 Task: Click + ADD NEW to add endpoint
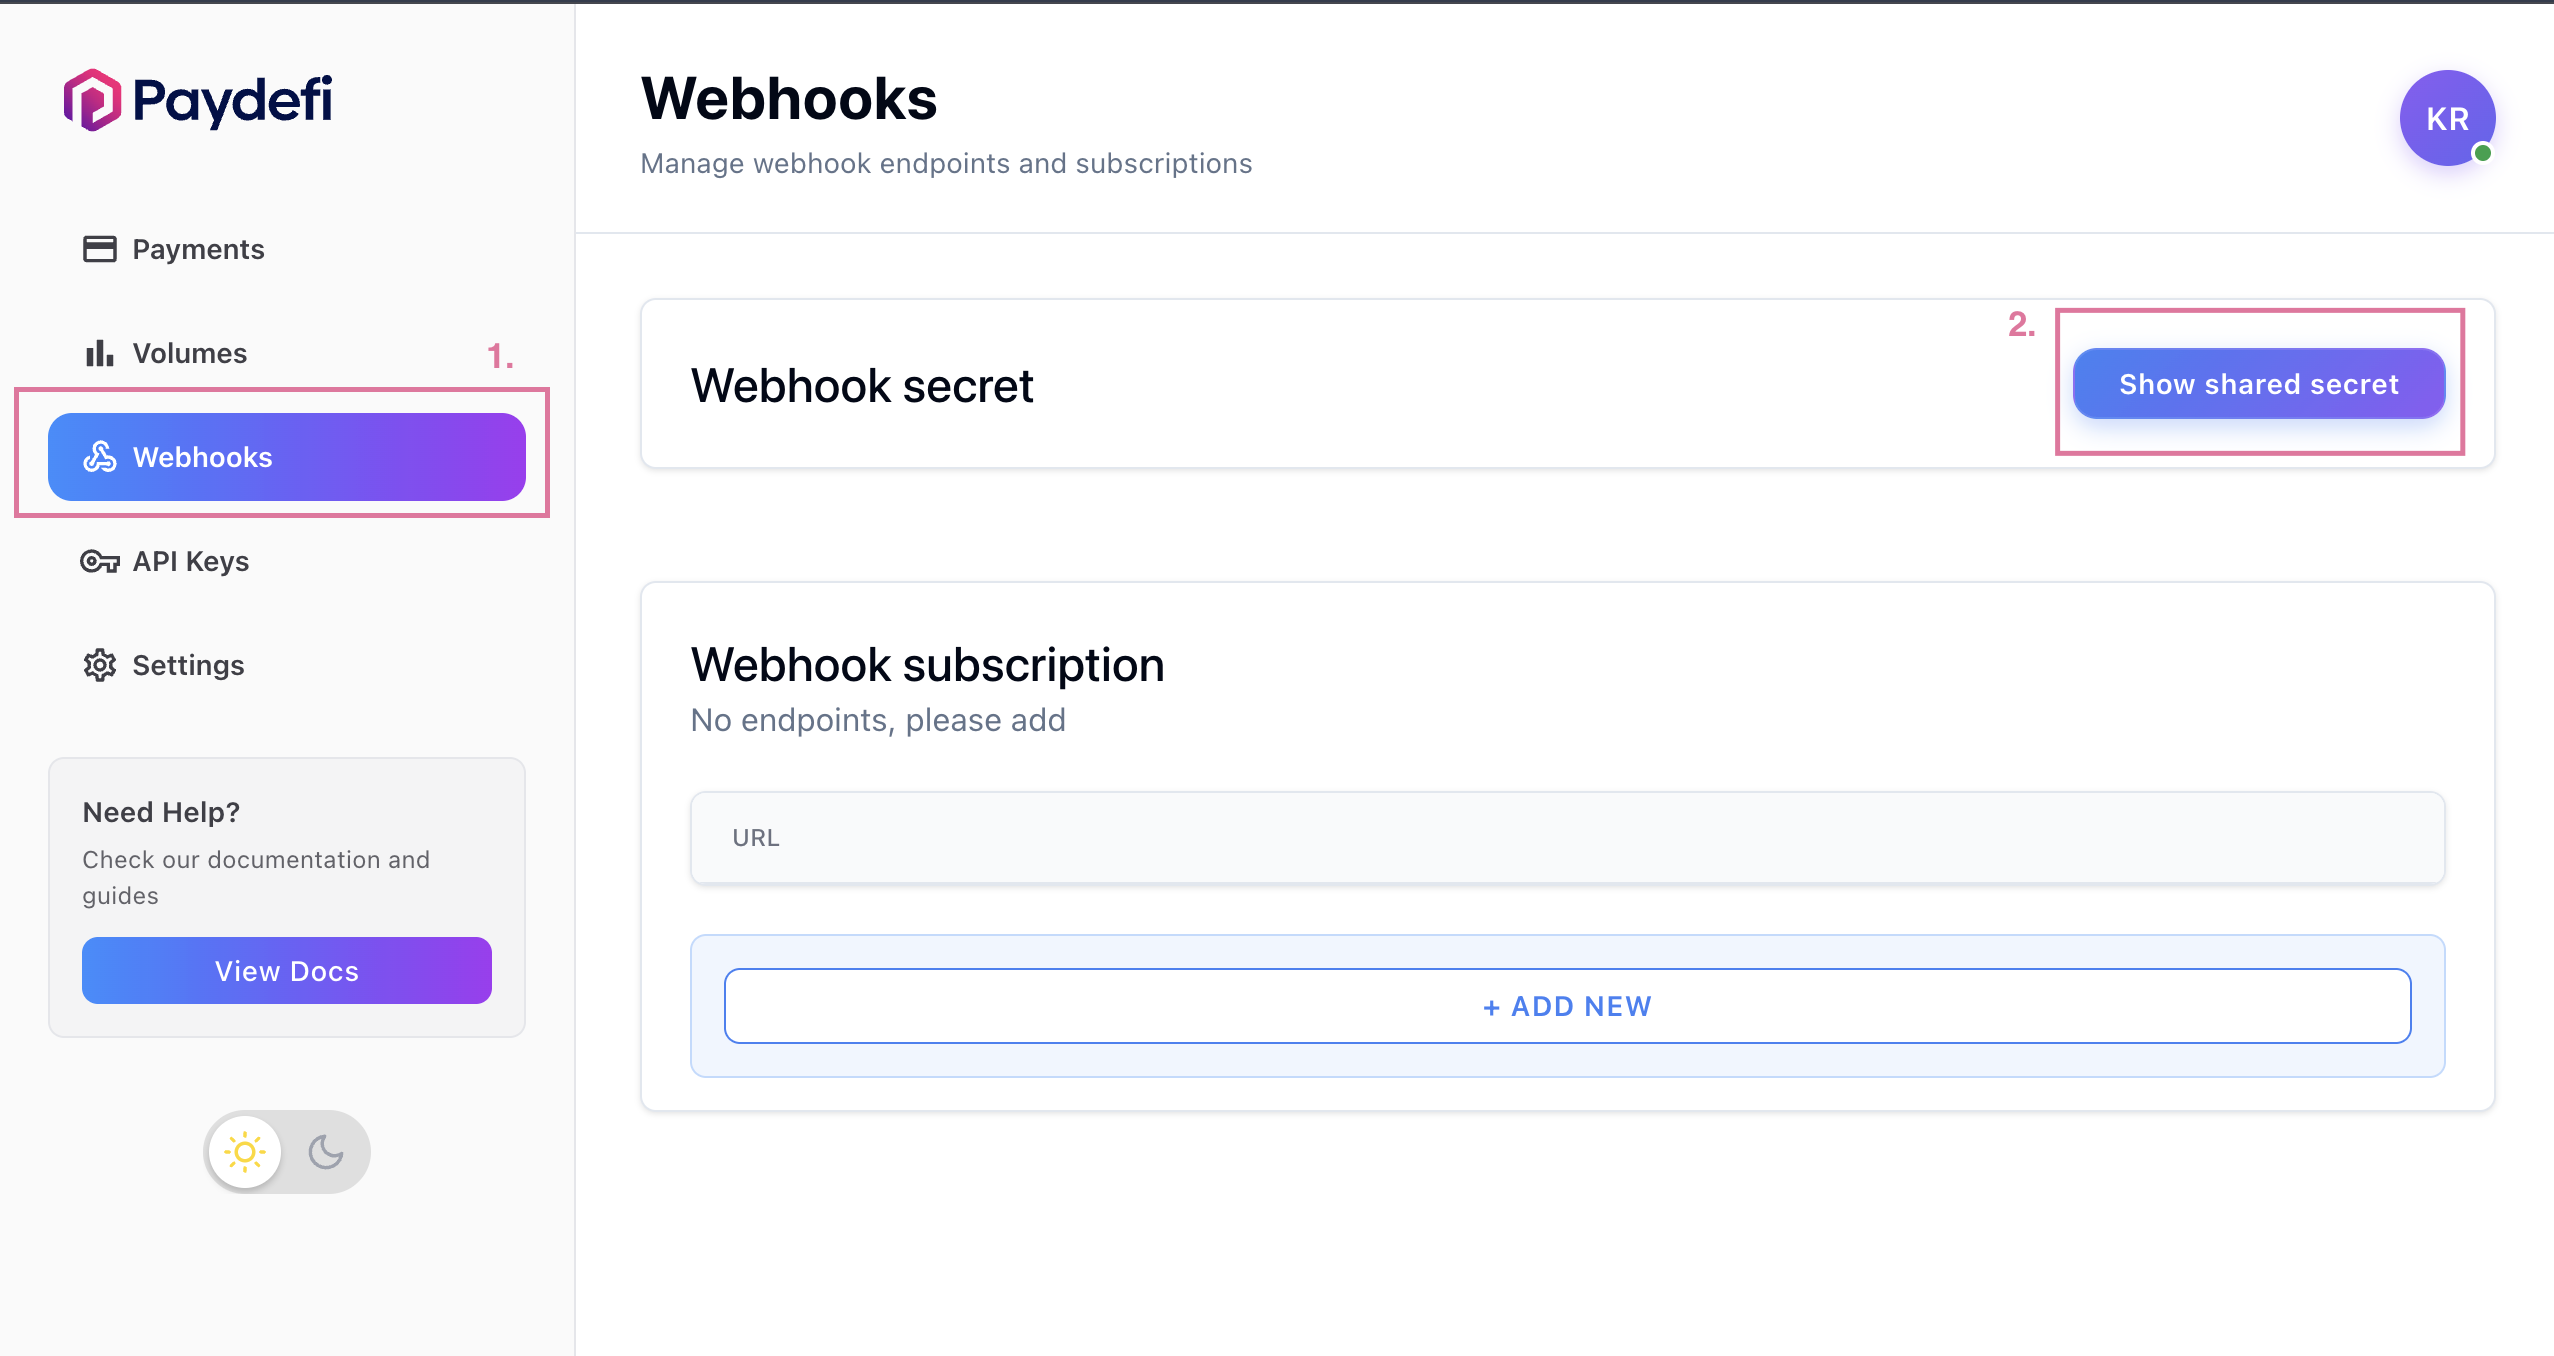[1565, 1005]
